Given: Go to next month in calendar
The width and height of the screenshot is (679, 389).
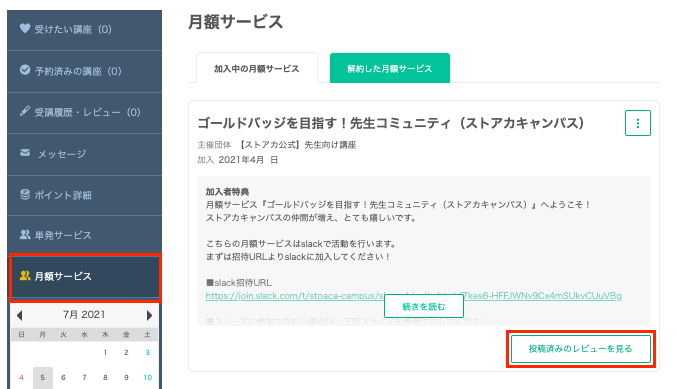Looking at the screenshot, I should (x=149, y=315).
